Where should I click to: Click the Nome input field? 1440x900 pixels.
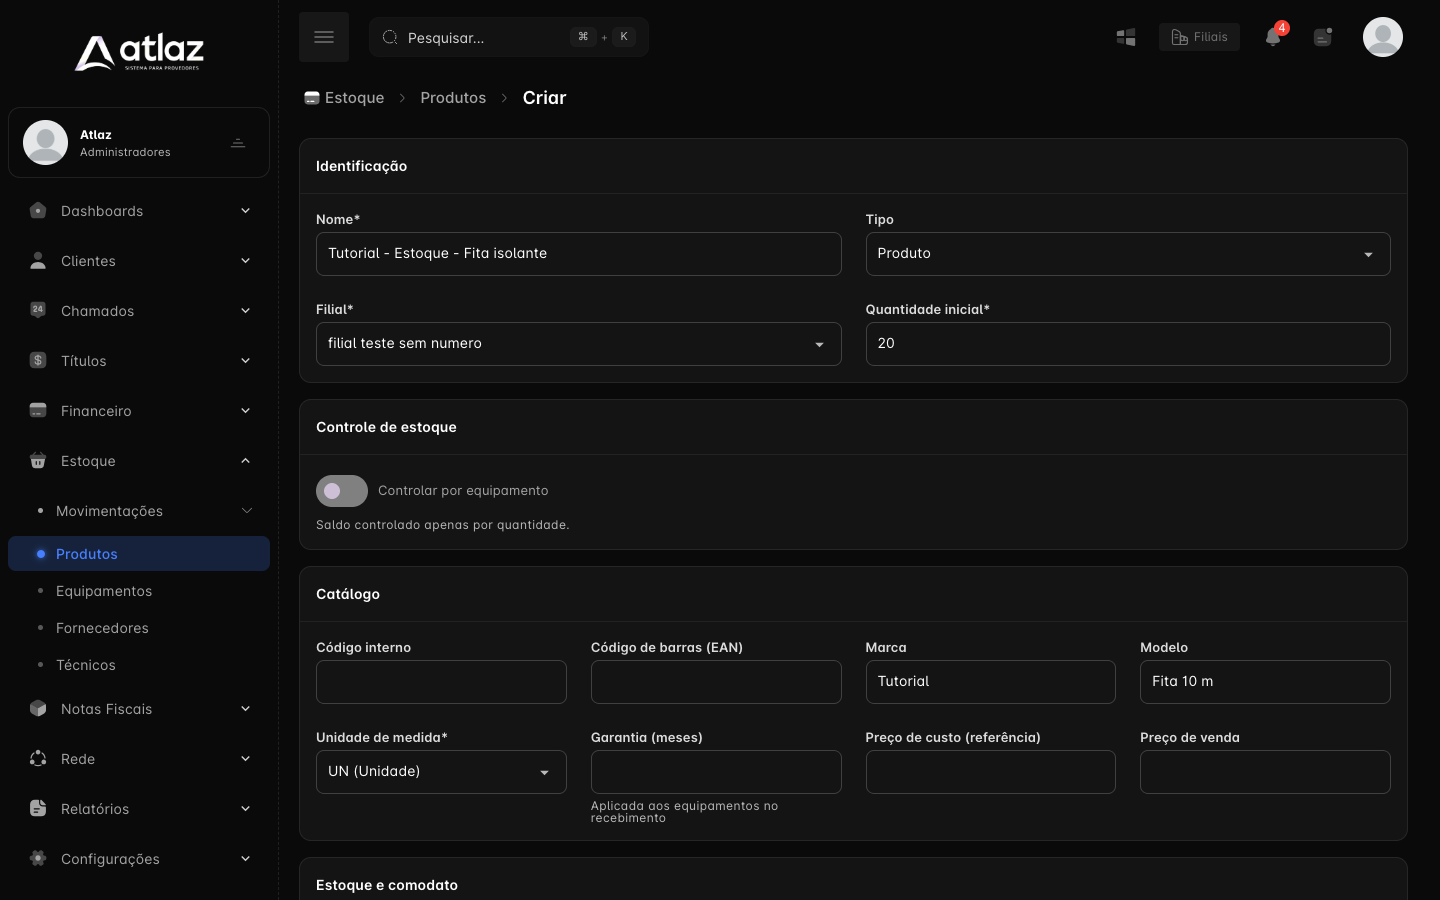click(578, 254)
